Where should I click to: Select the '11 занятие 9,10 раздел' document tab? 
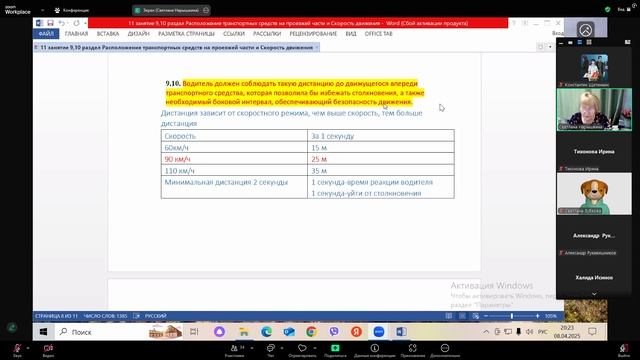(176, 48)
